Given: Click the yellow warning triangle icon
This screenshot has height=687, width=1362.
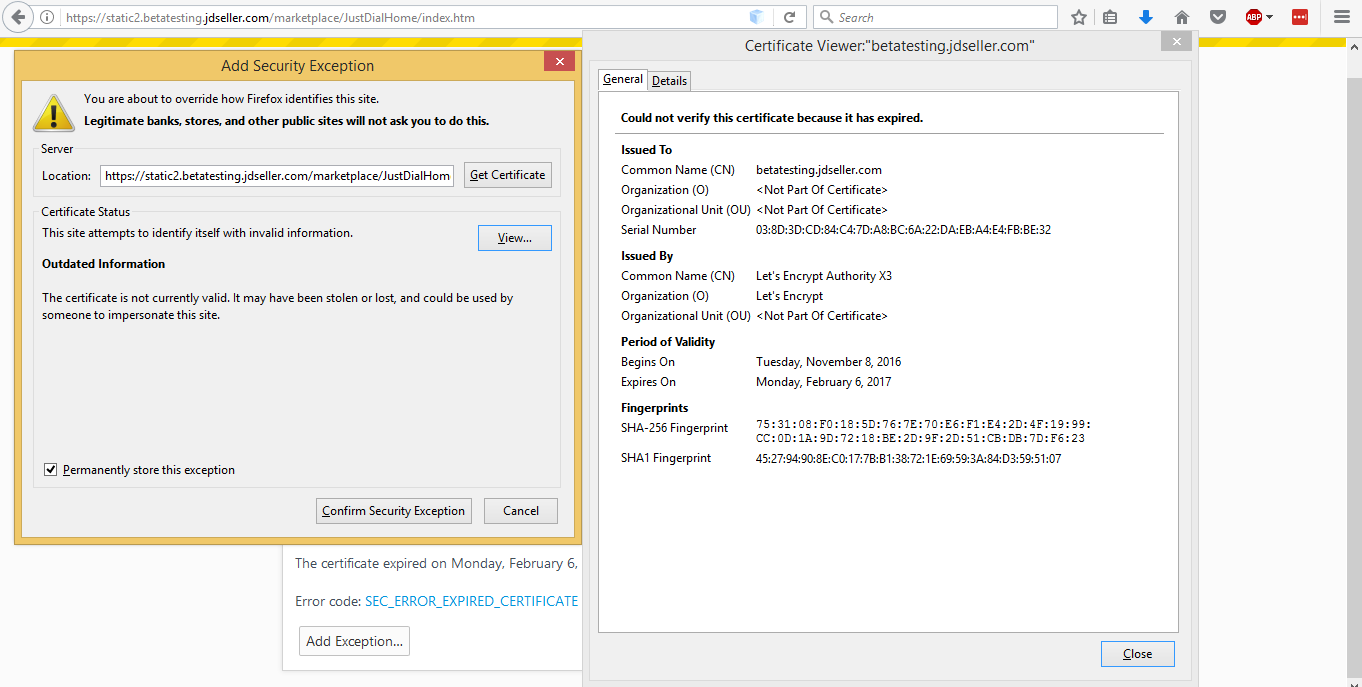Looking at the screenshot, I should pos(53,112).
